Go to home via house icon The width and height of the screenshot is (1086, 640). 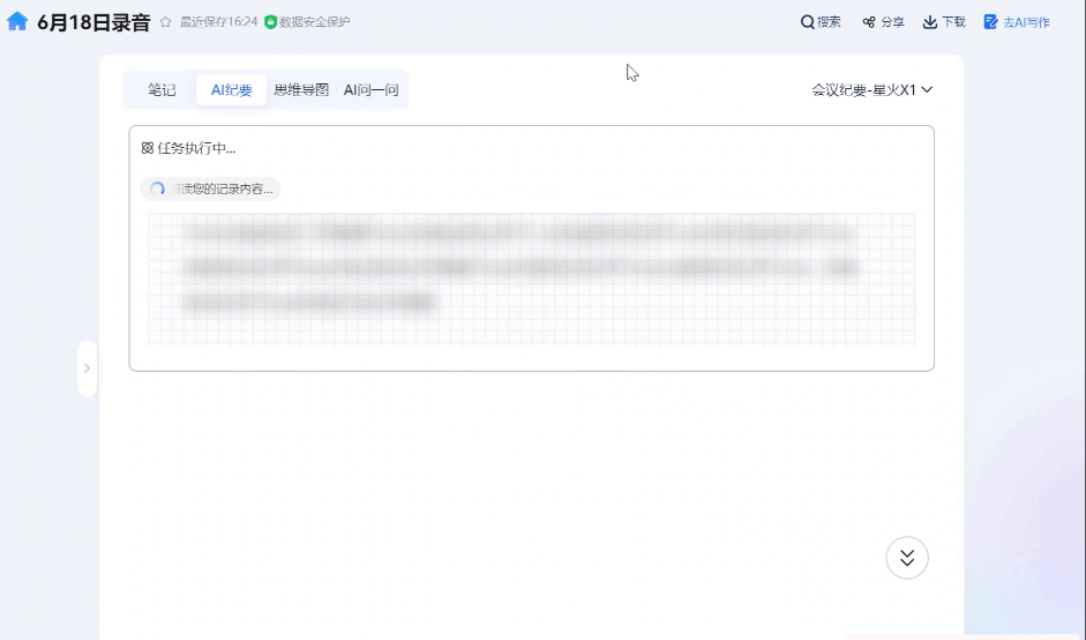[17, 21]
